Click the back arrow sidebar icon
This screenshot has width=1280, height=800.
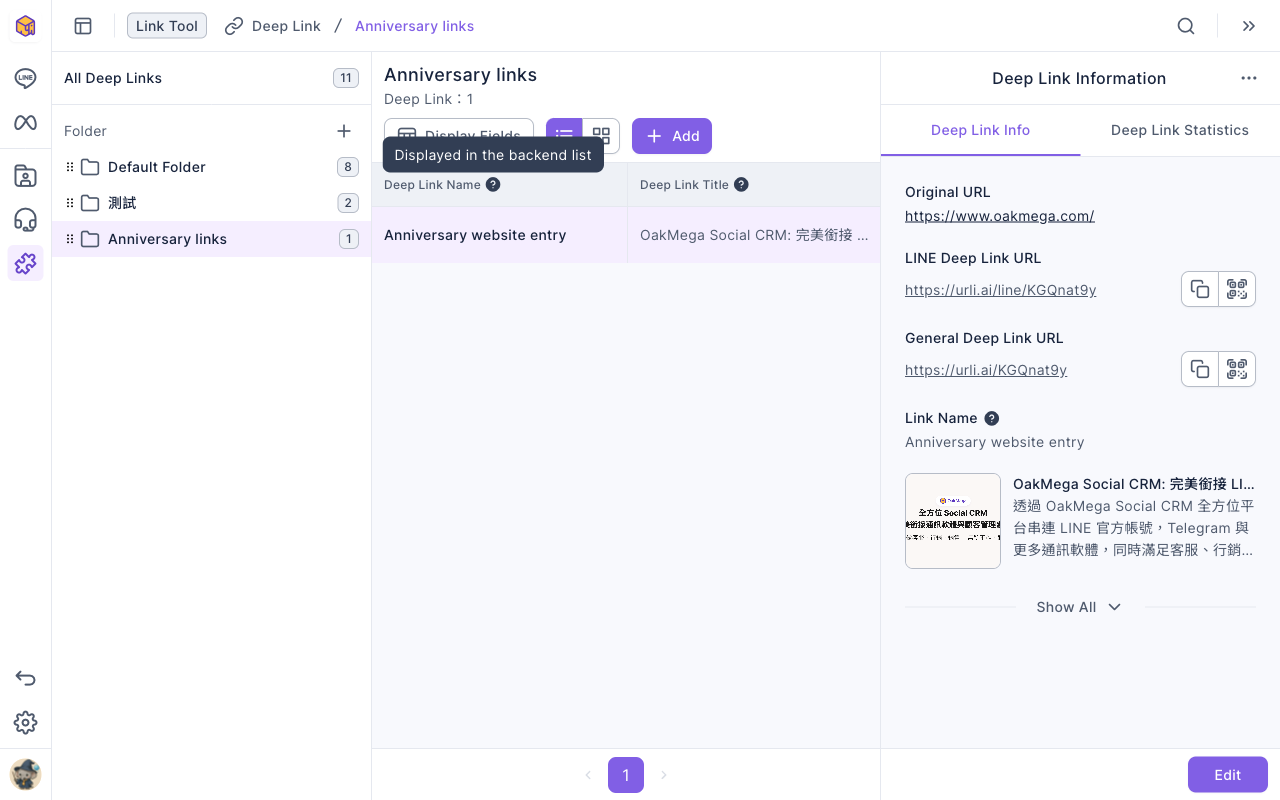point(25,678)
